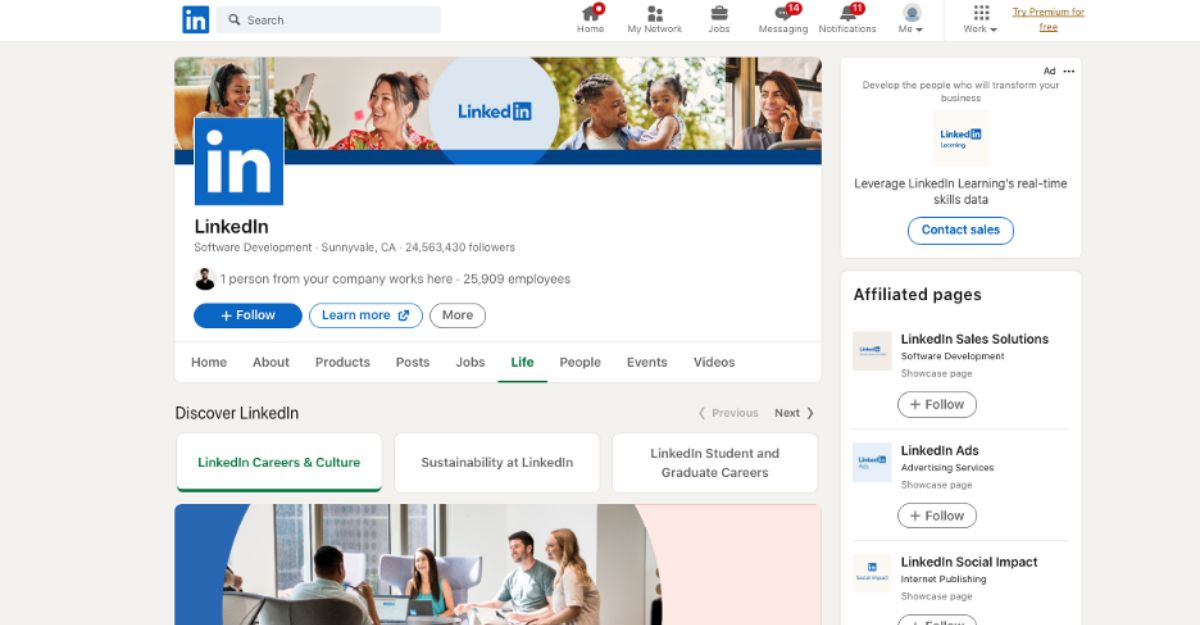Select the Life tab
Screen dimensions: 1200x625
pos(522,362)
